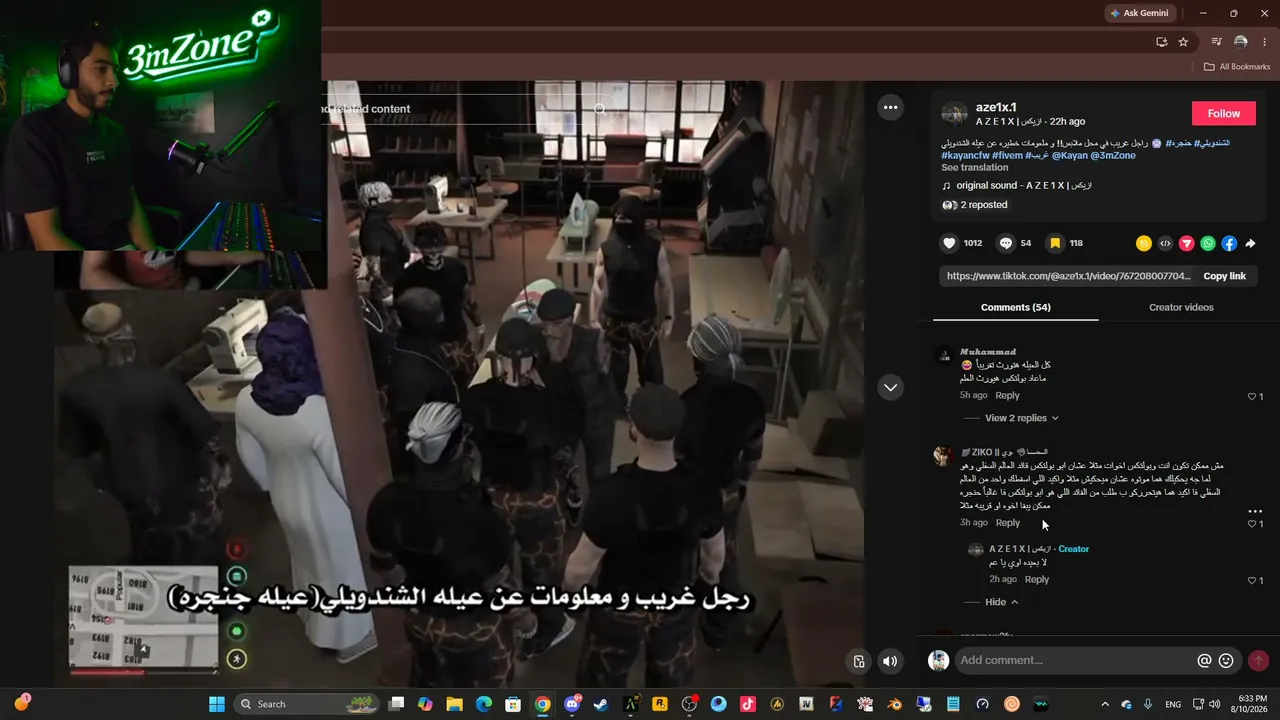Image resolution: width=1280 pixels, height=720 pixels.
Task: Reply to the creator's comment
Action: tap(1037, 580)
